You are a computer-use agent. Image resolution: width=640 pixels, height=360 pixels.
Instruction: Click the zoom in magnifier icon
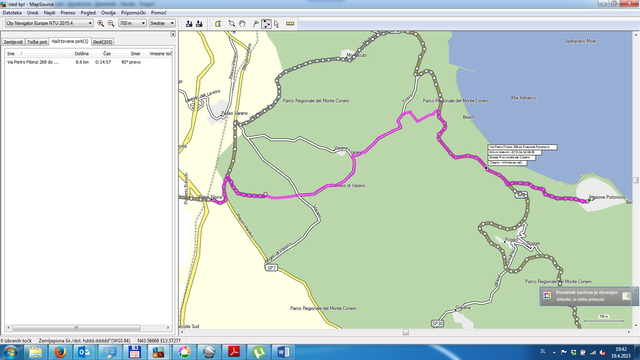point(100,24)
